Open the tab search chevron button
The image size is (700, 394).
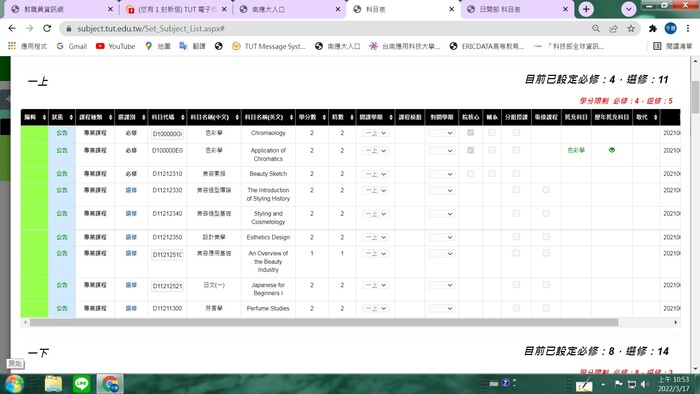coord(629,9)
